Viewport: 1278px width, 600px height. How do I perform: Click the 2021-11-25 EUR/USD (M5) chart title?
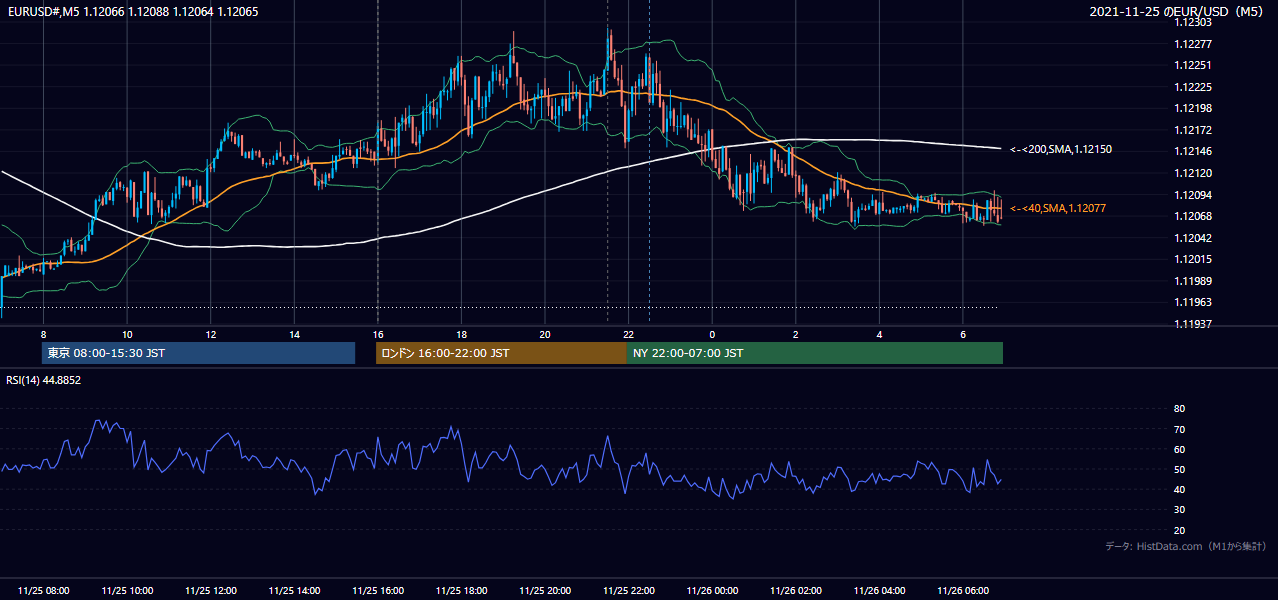[x=1177, y=11]
